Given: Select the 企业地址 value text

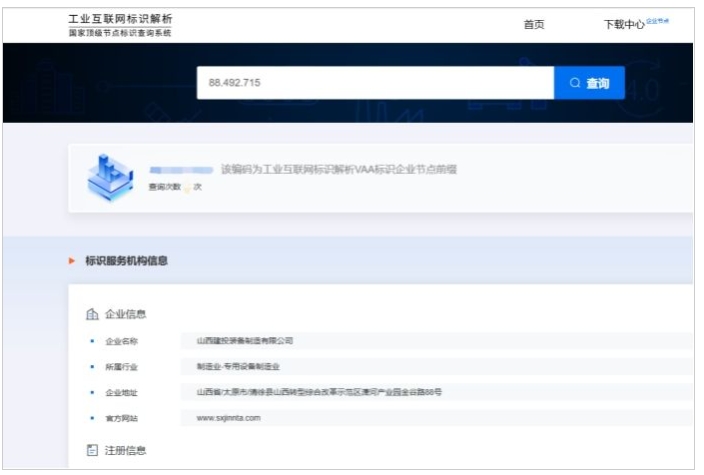Looking at the screenshot, I should 319,392.
